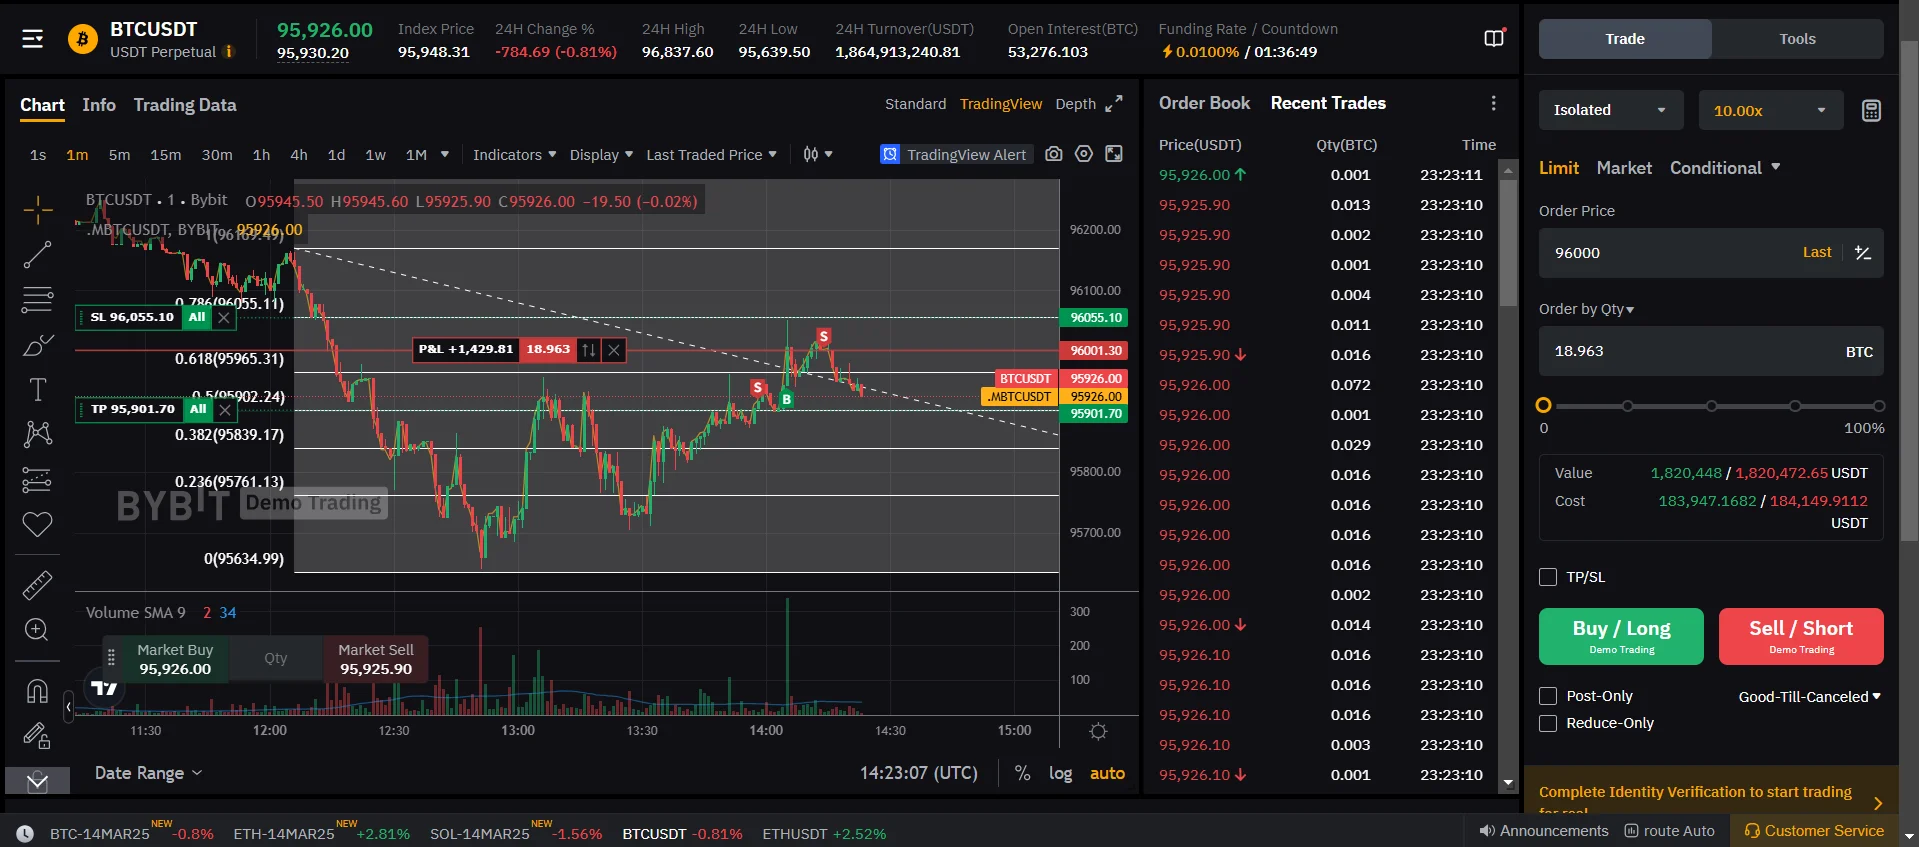Expand the Indicators dropdown
The image size is (1919, 847).
pyautogui.click(x=514, y=155)
